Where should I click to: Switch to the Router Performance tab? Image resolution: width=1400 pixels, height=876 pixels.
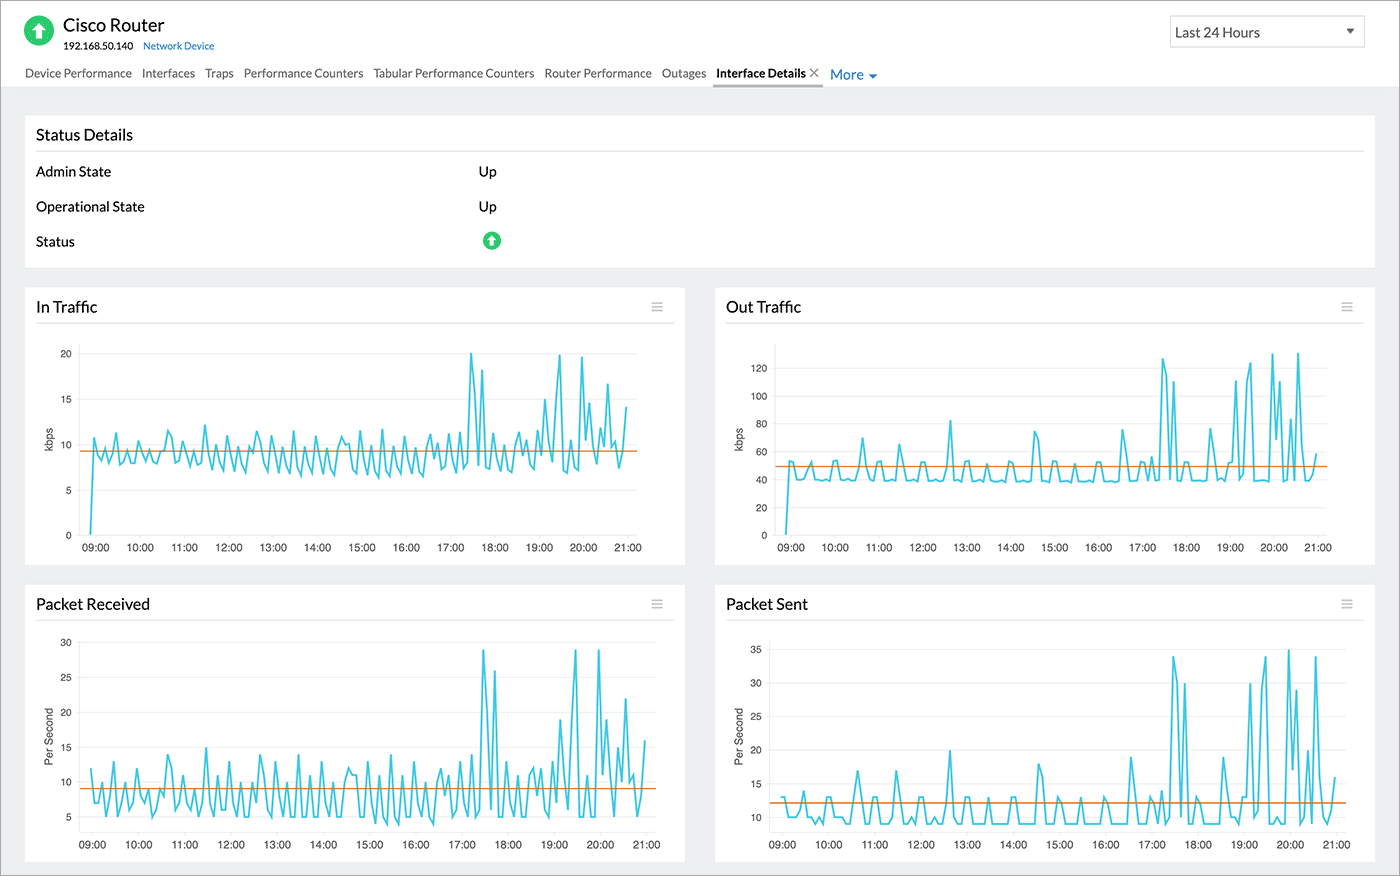[598, 73]
